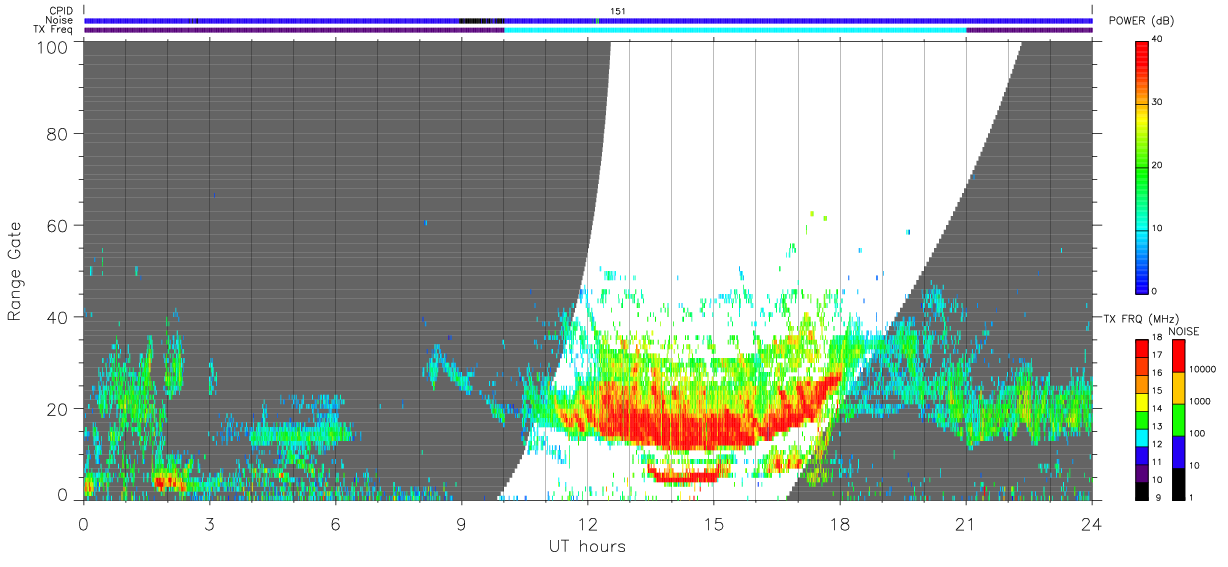This screenshot has height=567, width=1228.
Task: Click the 40 label on the power color bar
Action: (x=1157, y=39)
